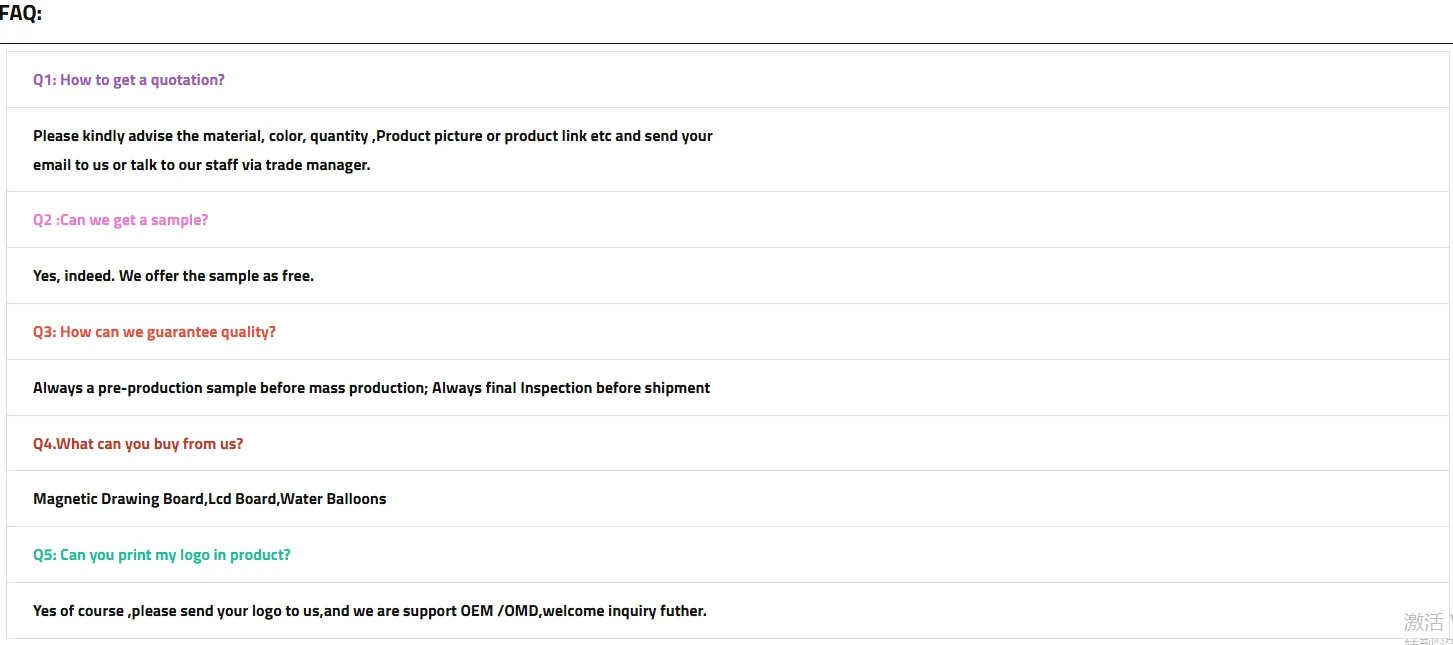
Task: Select the 'Q1: How to get a quotation?' question
Action: tap(129, 80)
